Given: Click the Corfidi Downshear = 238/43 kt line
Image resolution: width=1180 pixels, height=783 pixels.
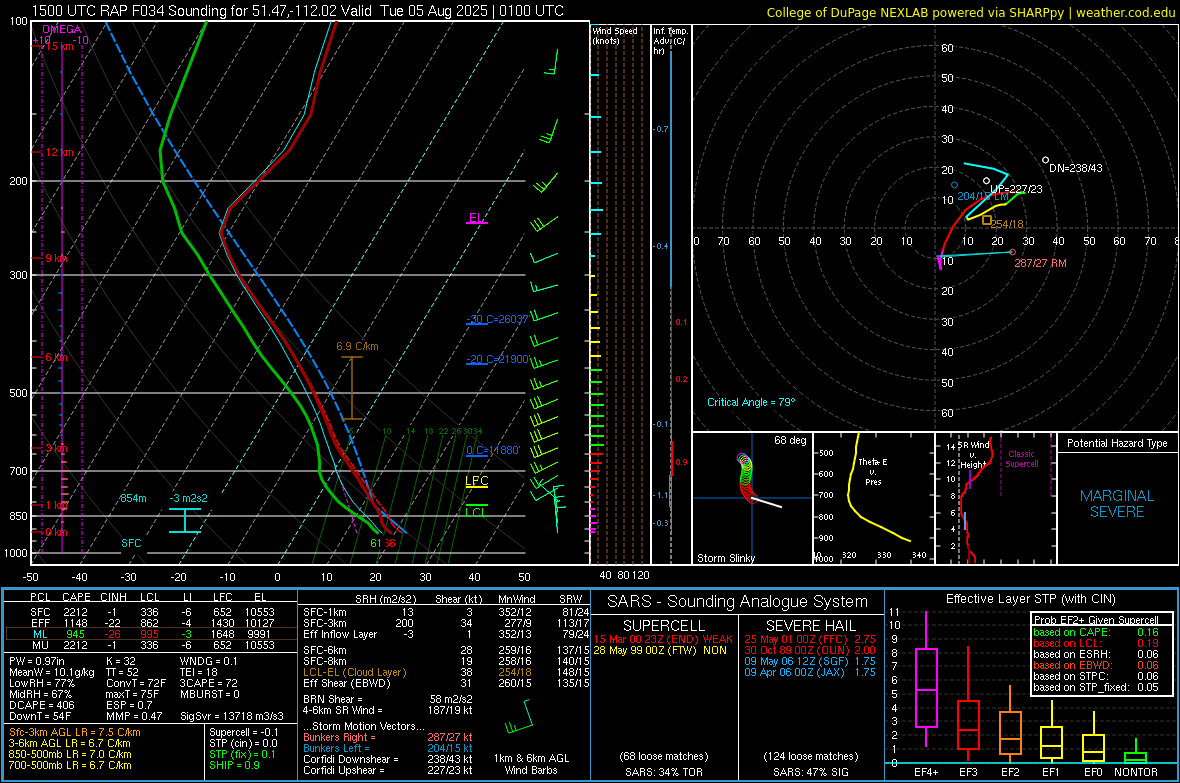Looking at the screenshot, I should [x=388, y=759].
